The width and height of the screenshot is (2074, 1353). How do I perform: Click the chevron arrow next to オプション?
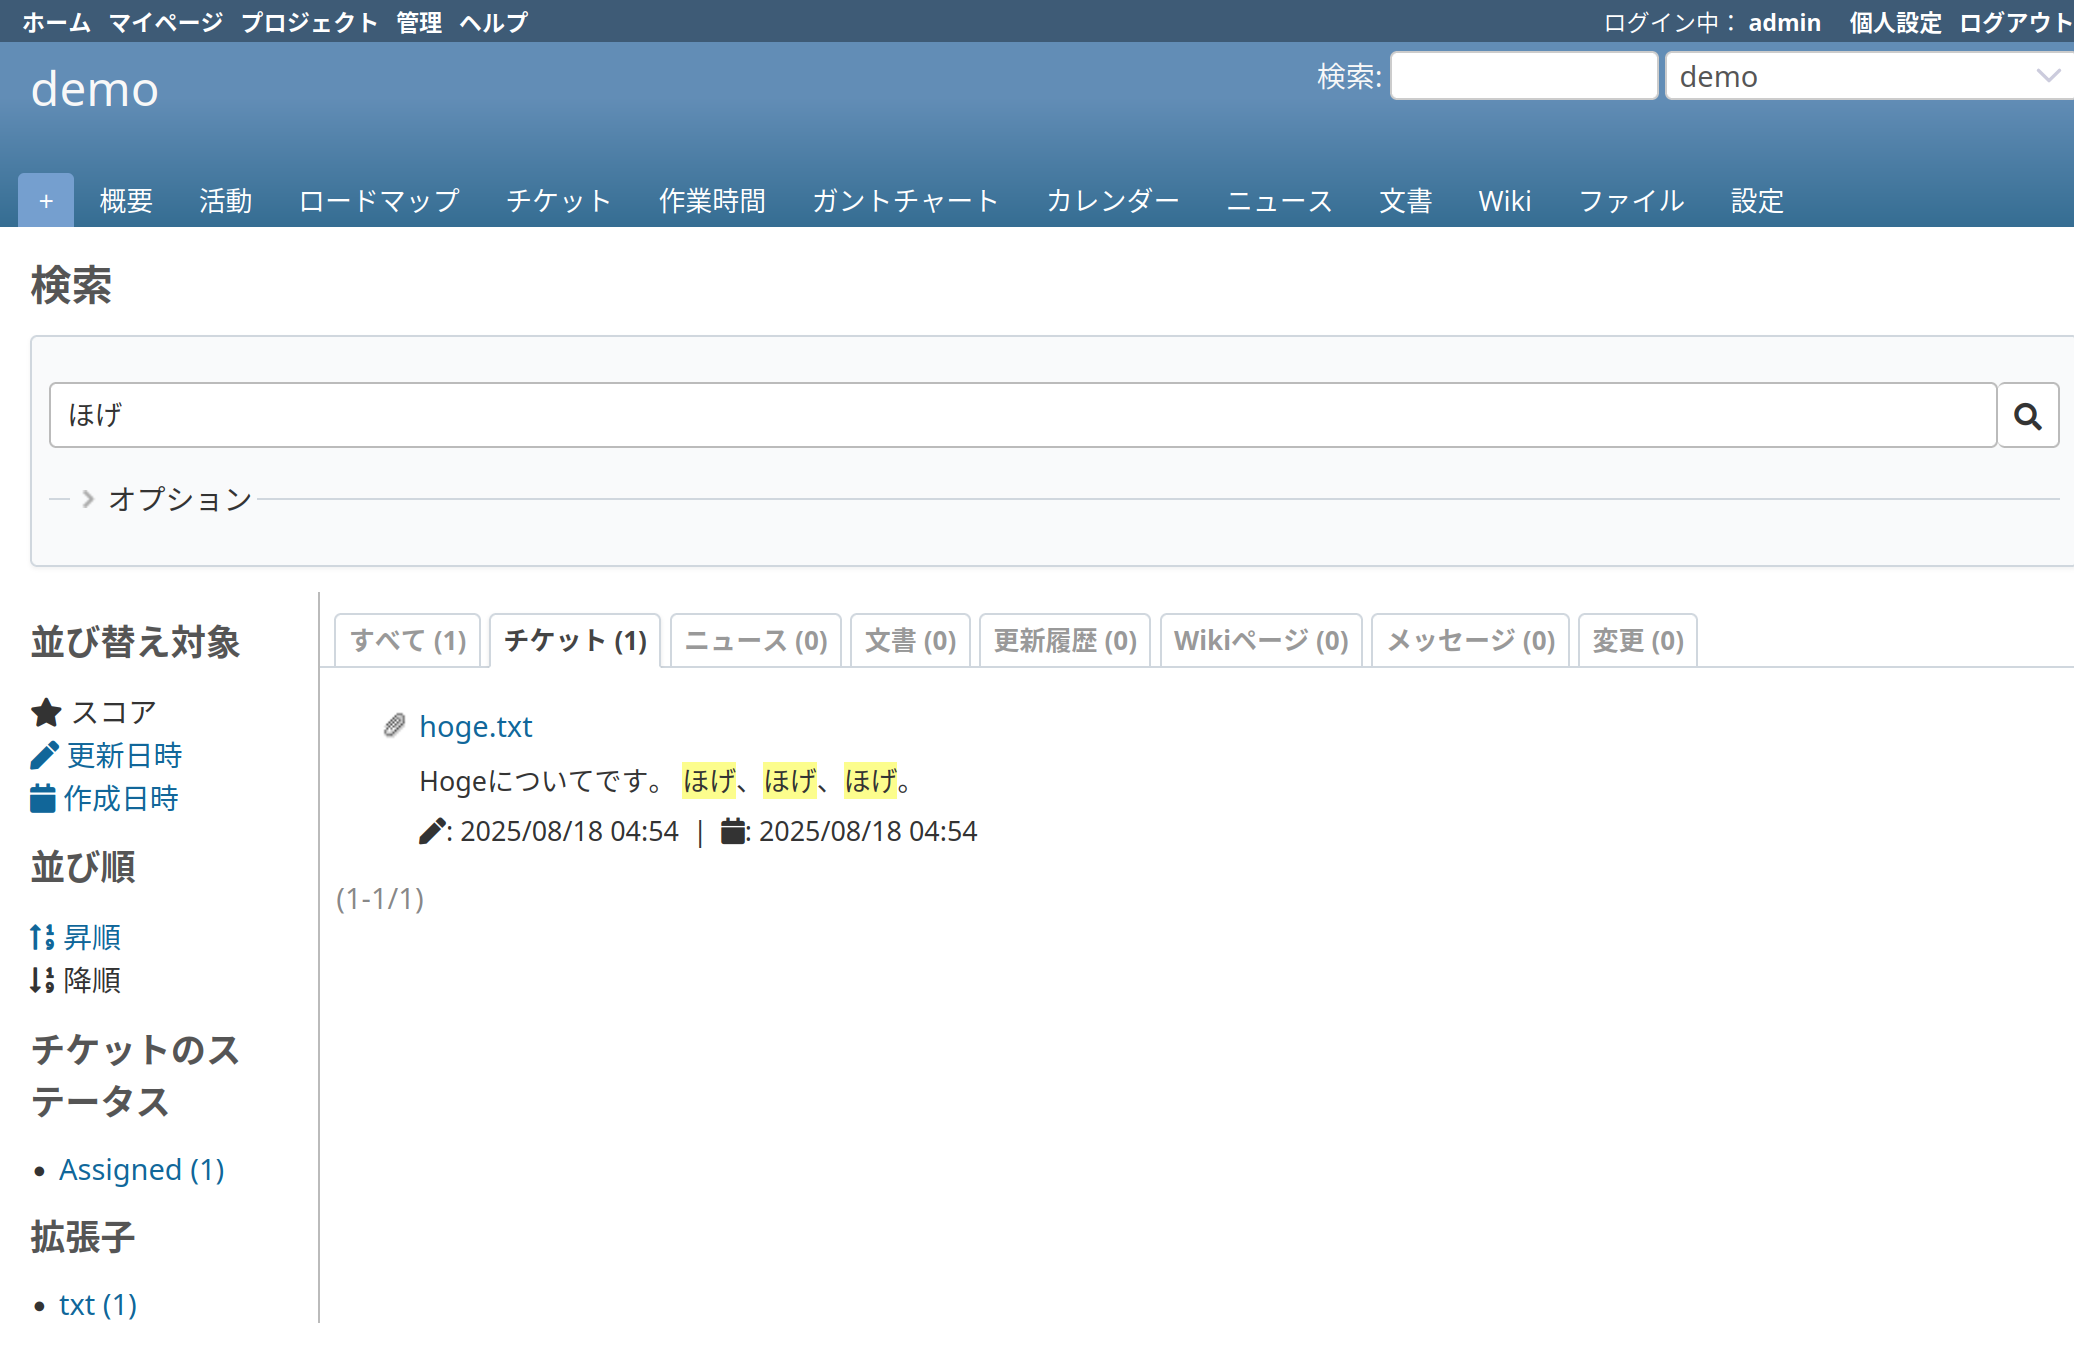point(88,499)
